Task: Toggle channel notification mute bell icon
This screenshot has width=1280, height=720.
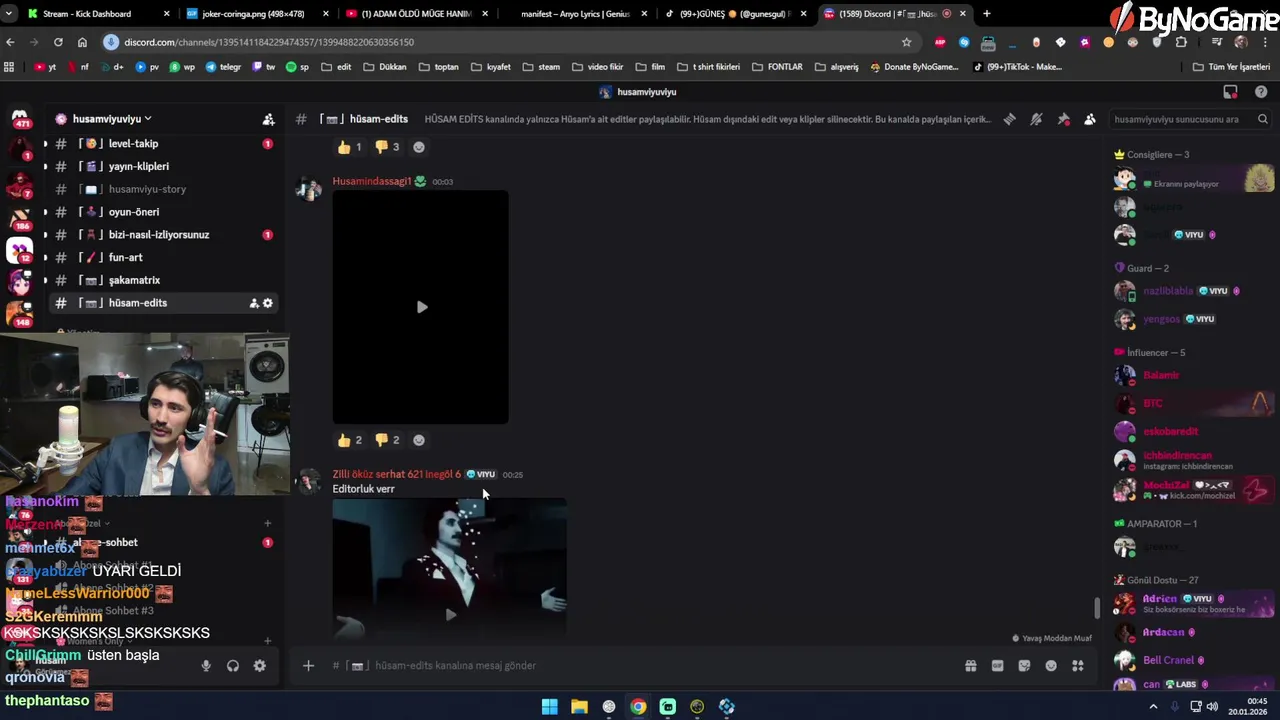Action: pyautogui.click(x=1036, y=119)
